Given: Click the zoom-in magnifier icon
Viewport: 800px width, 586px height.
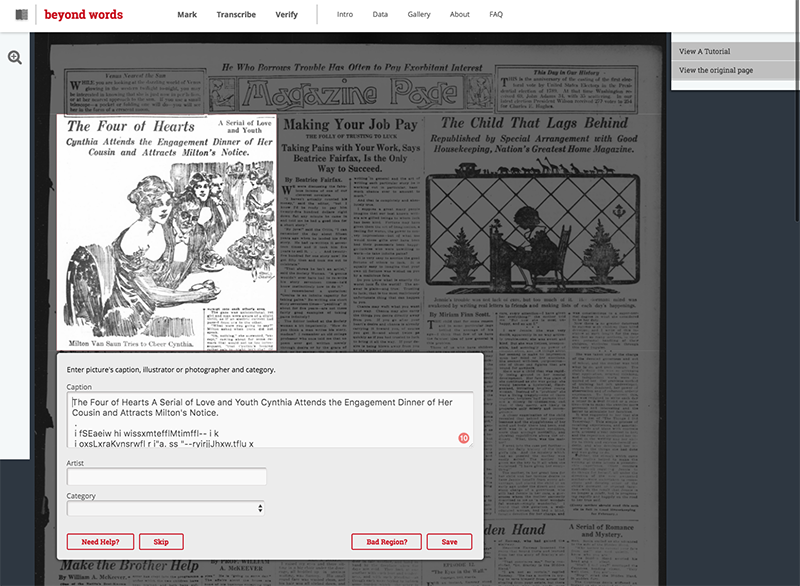Looking at the screenshot, I should point(15,58).
